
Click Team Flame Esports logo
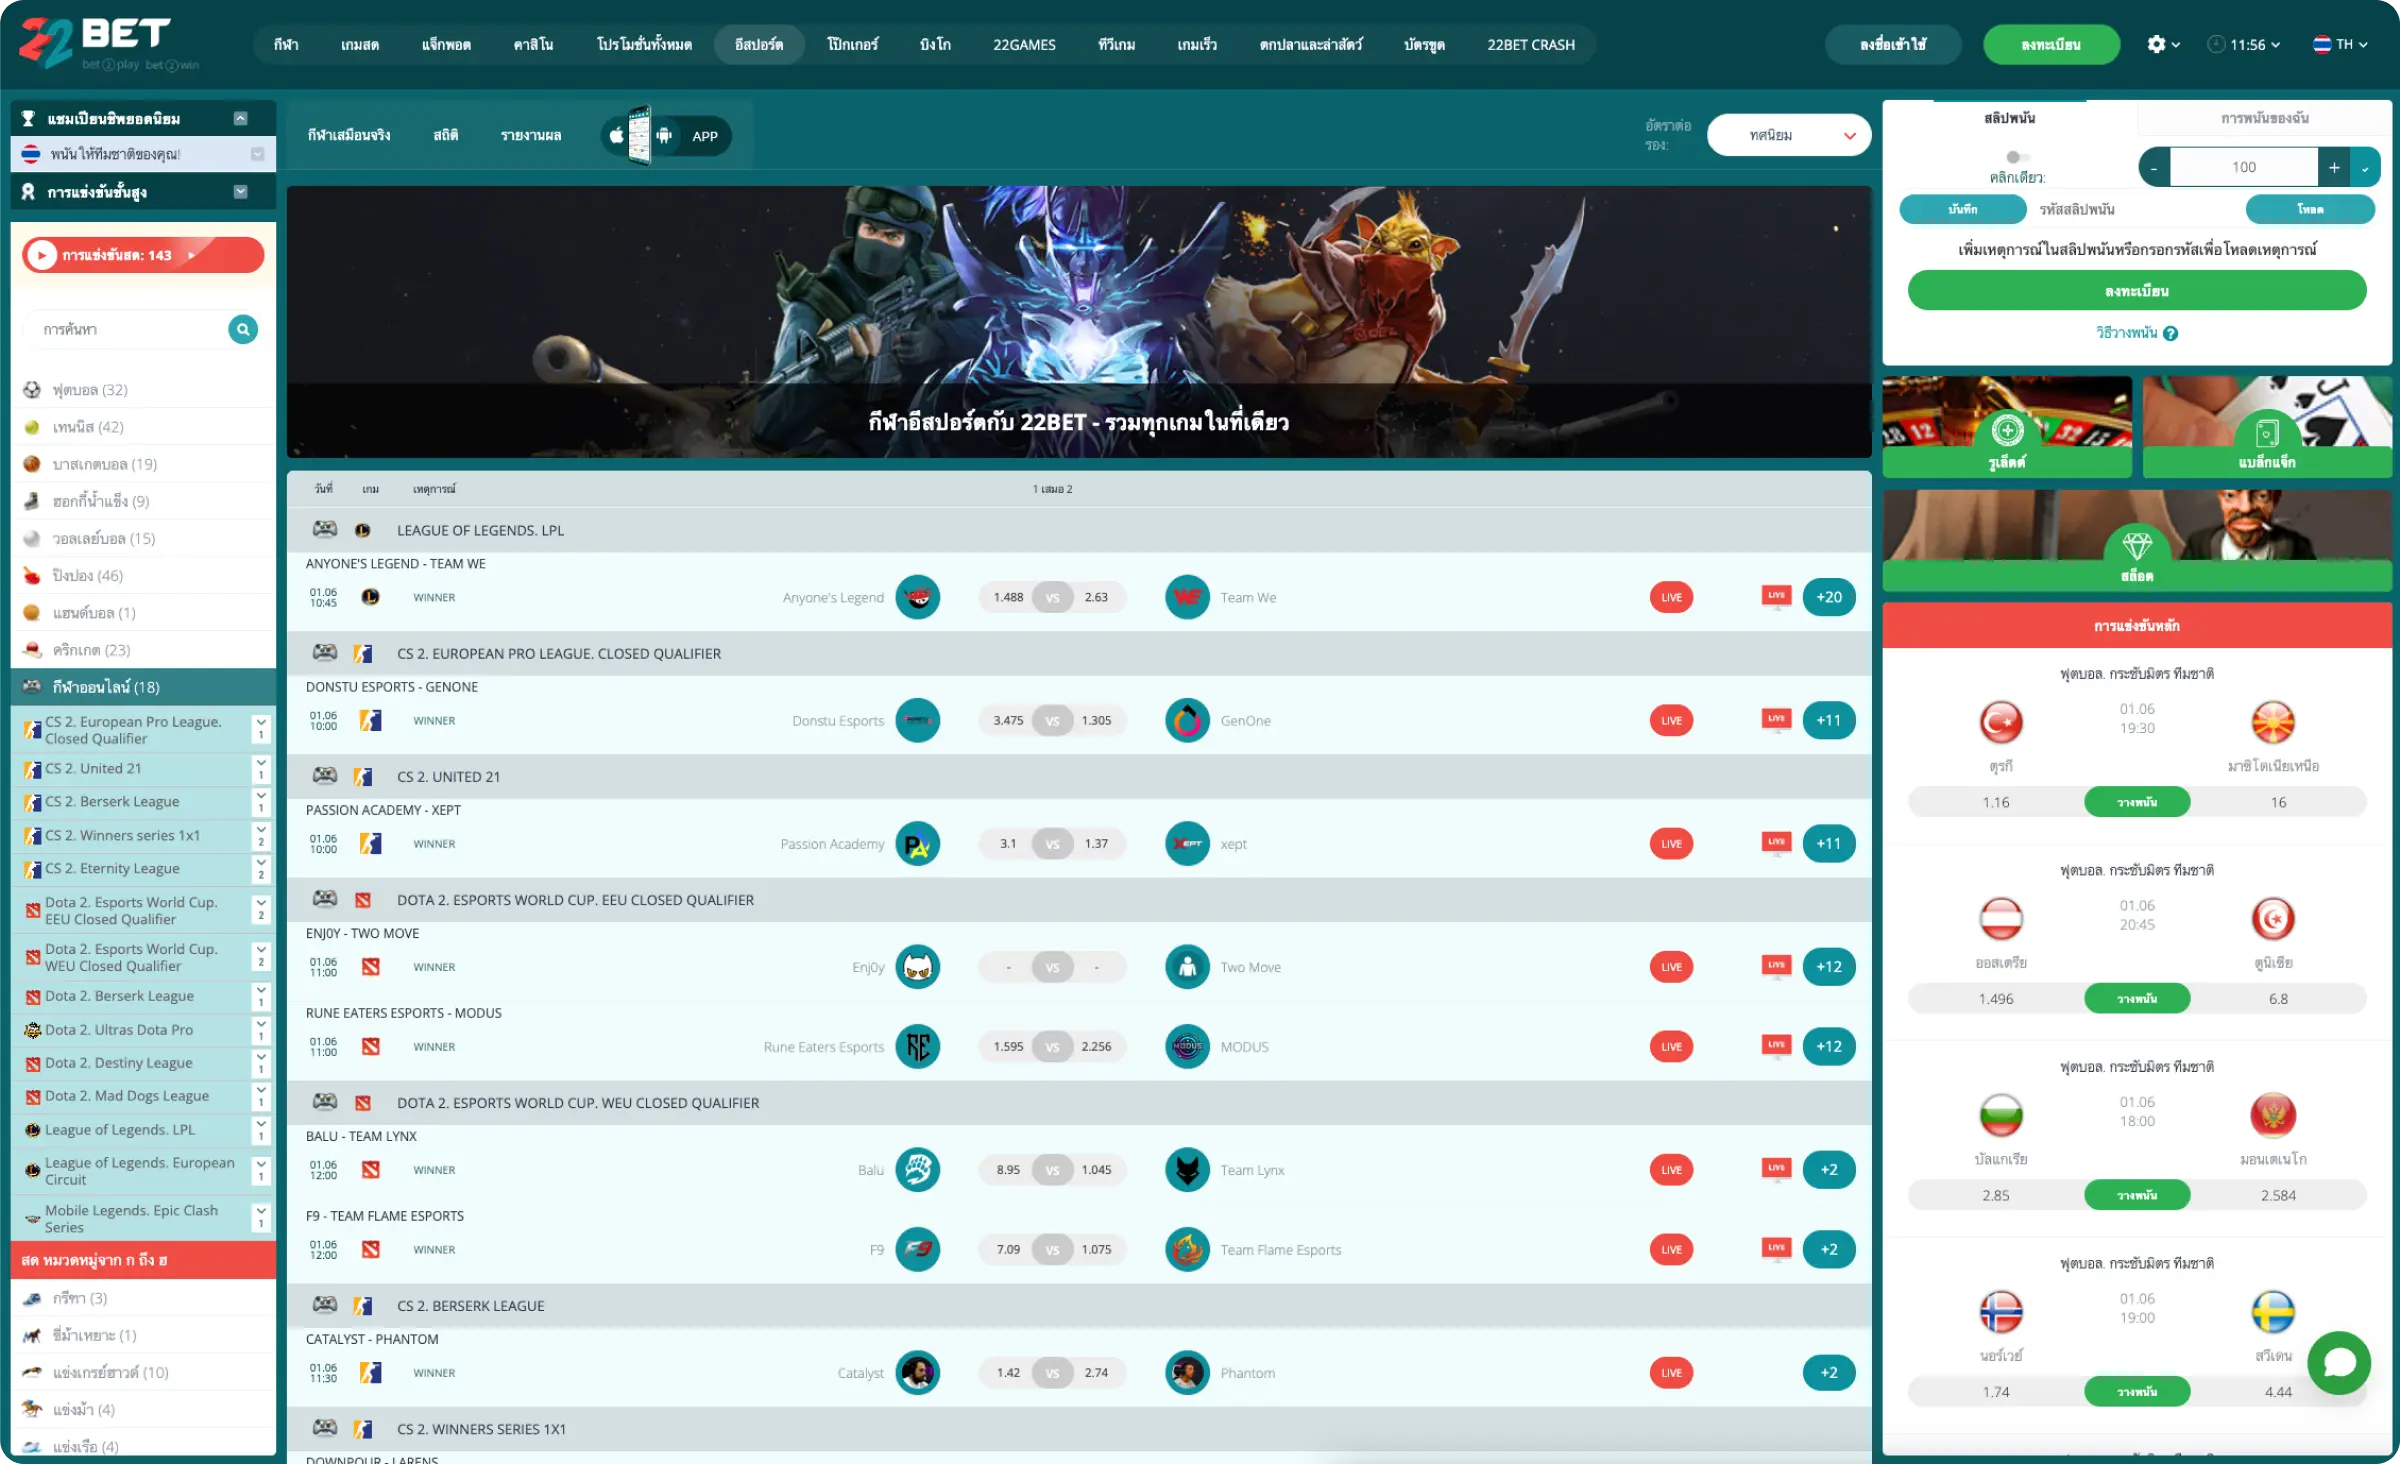[x=1187, y=1249]
